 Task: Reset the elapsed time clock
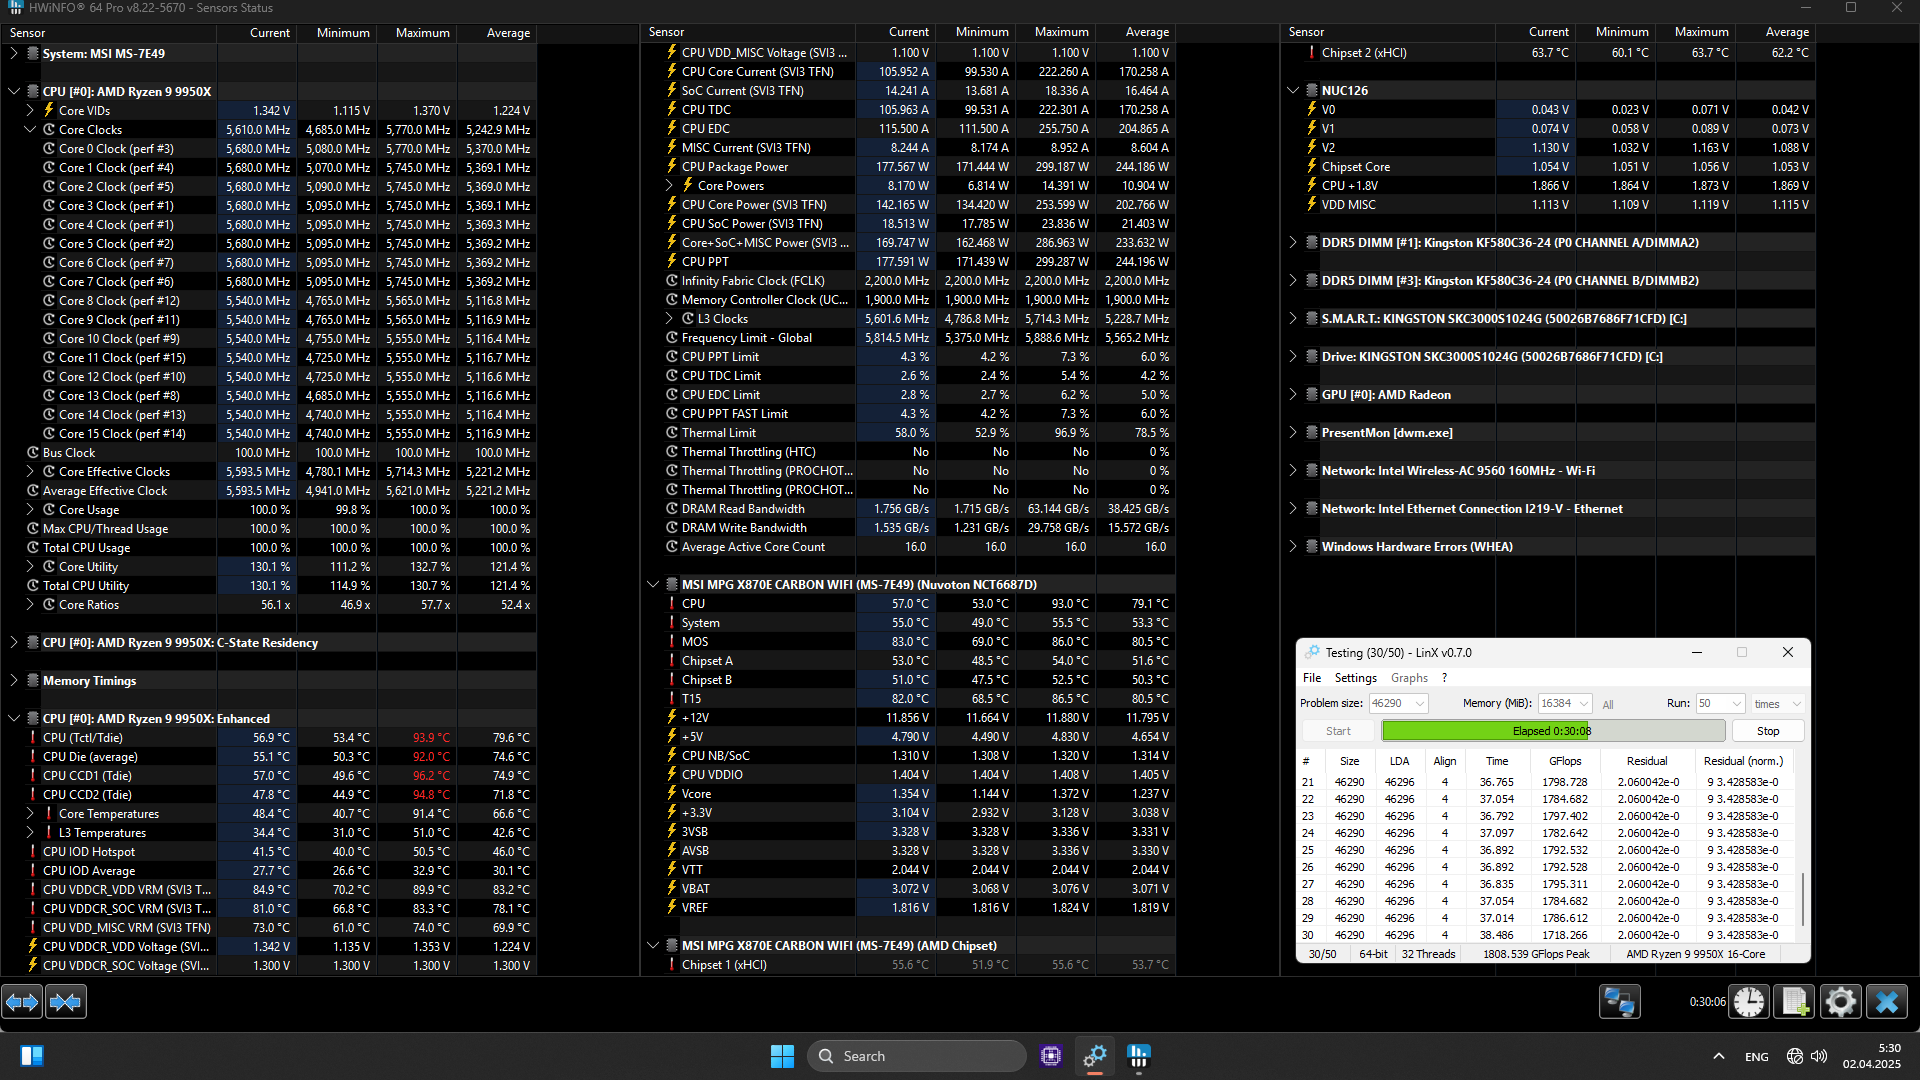1749,1001
